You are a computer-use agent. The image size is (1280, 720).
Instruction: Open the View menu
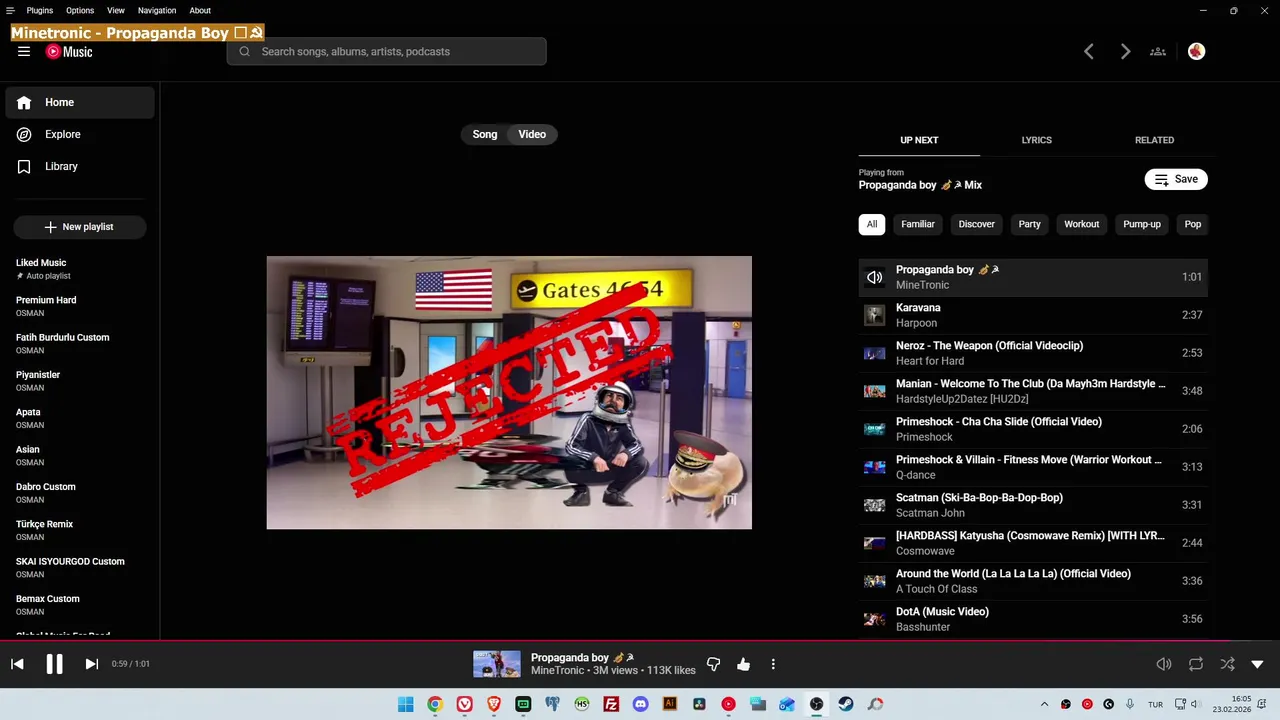click(x=116, y=10)
